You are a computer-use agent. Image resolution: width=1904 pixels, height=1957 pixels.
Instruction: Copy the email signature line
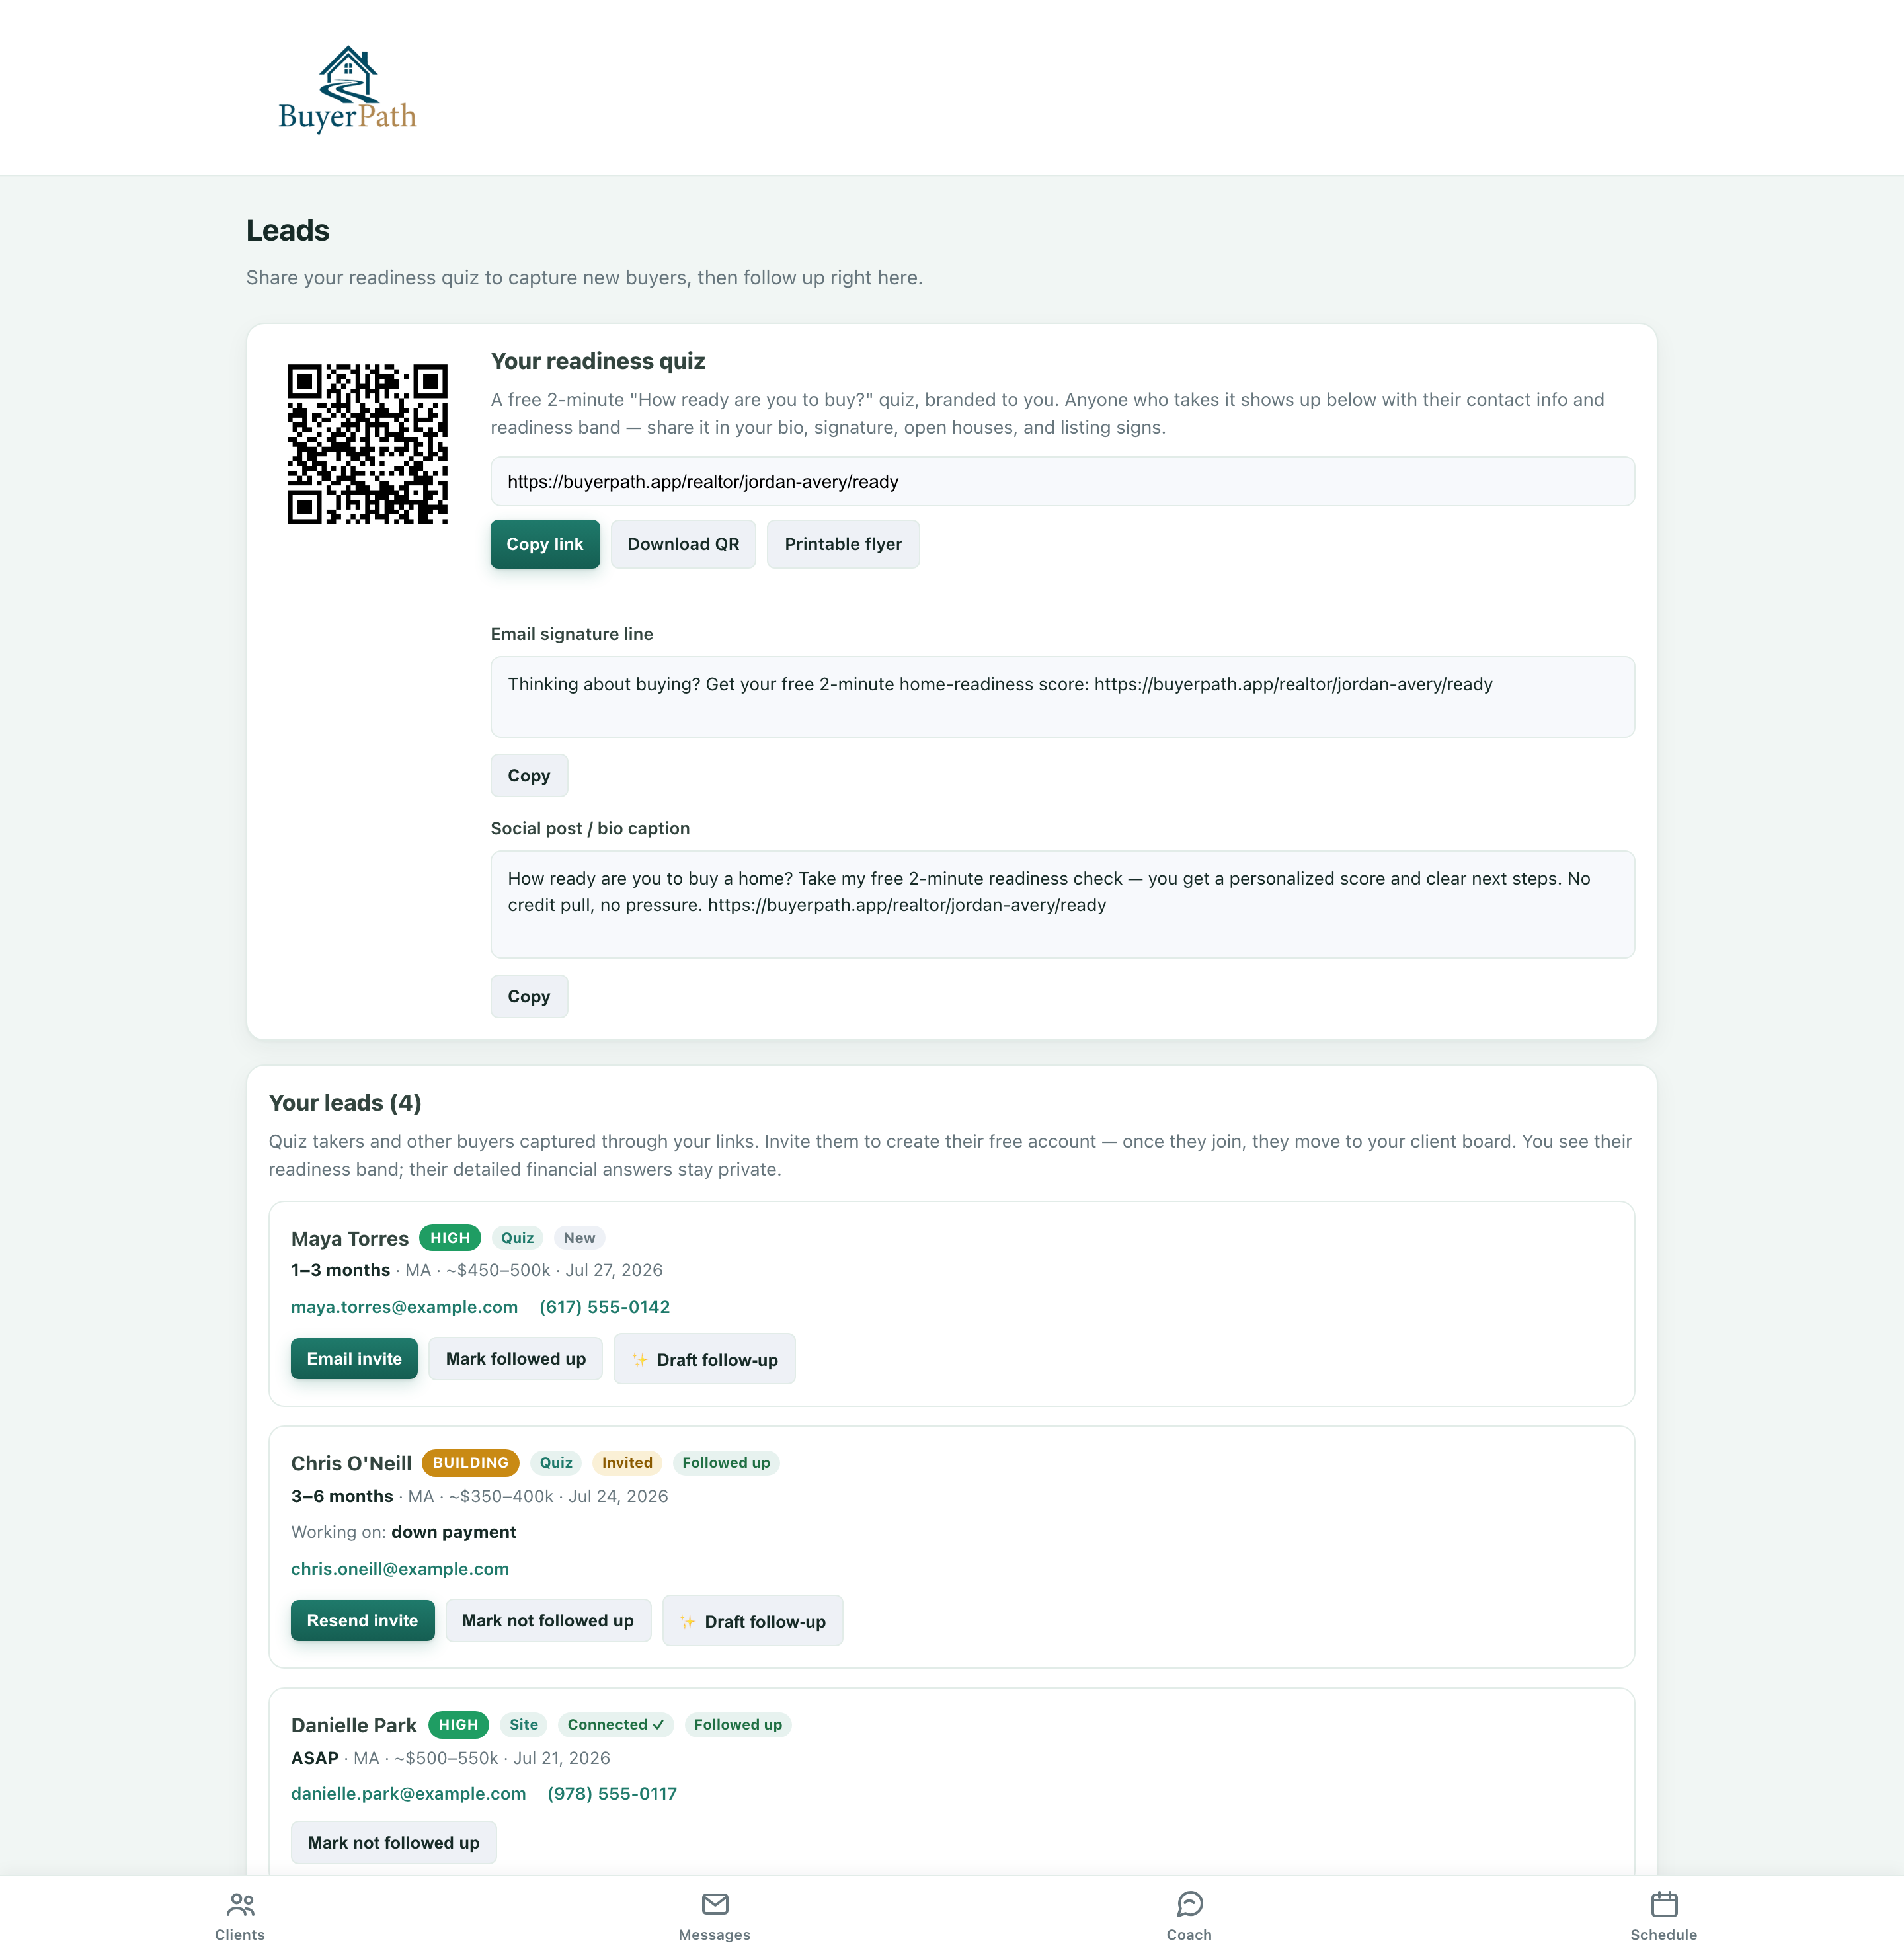(529, 776)
